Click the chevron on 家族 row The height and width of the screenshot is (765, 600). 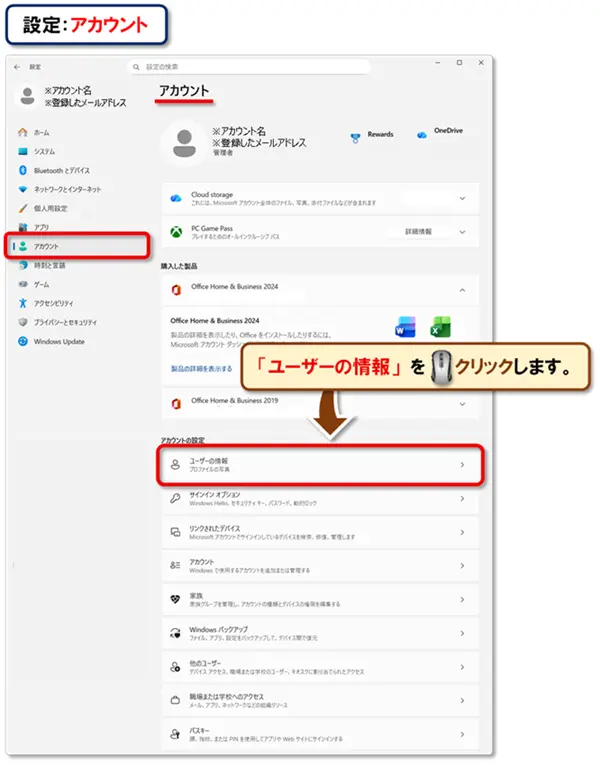click(x=462, y=600)
